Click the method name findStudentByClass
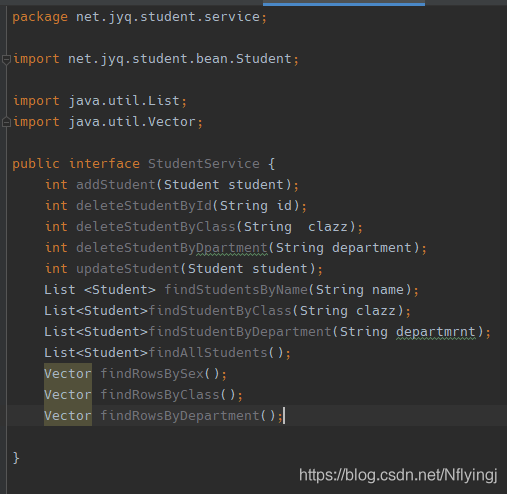 click(220, 311)
